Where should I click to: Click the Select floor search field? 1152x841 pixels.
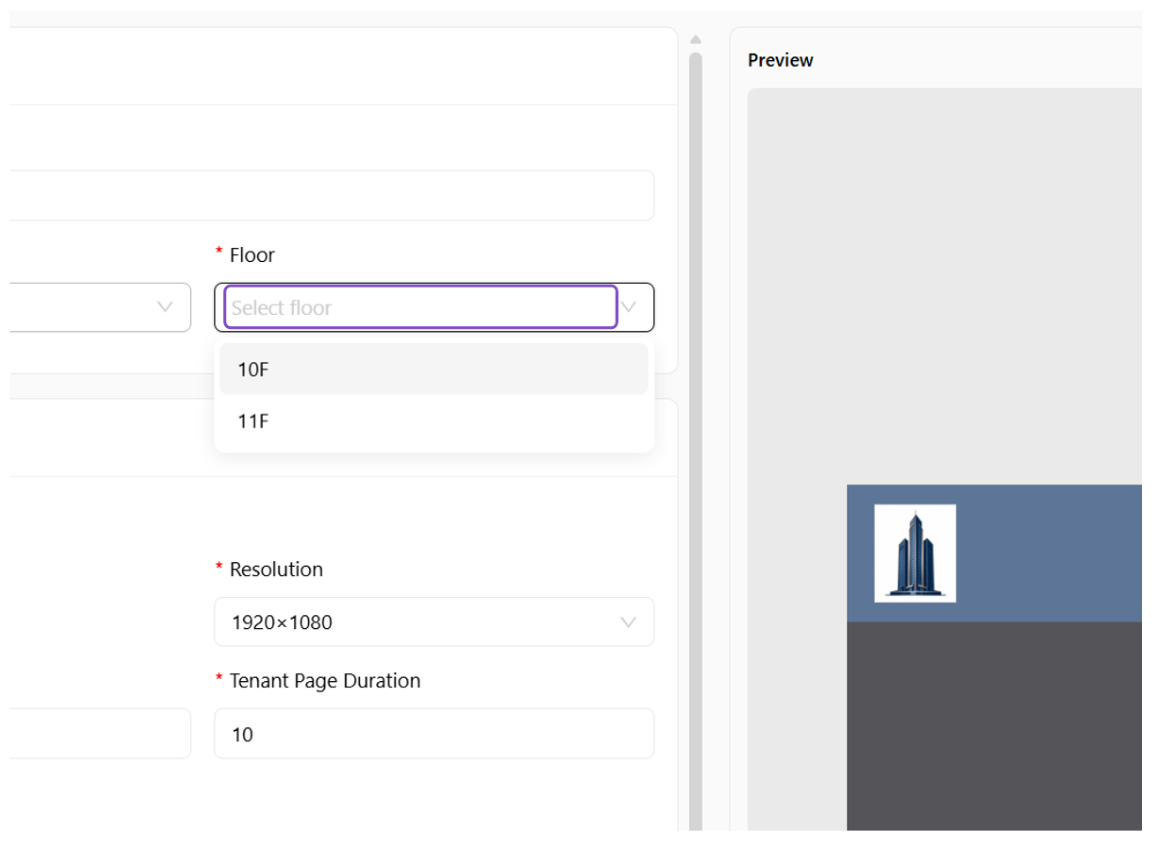click(420, 307)
